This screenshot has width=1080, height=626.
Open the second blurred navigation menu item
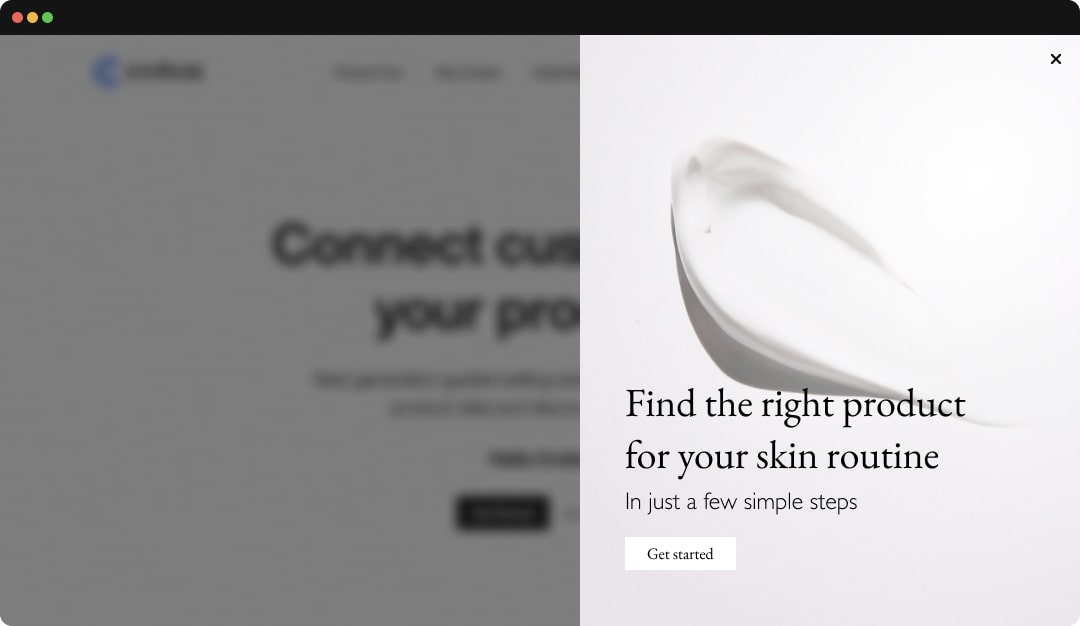point(468,72)
